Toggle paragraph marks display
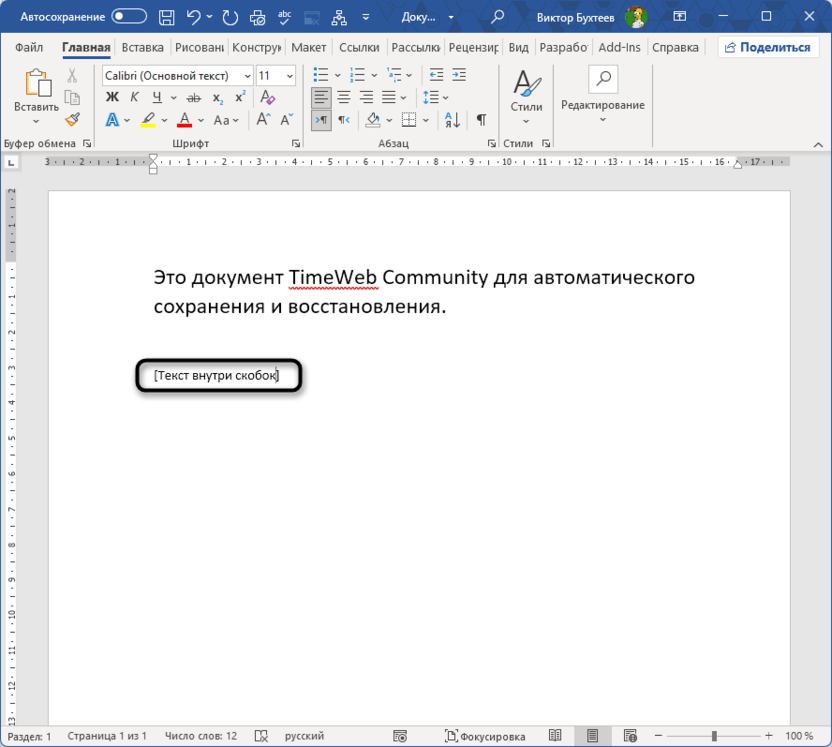Image resolution: width=832 pixels, height=747 pixels. point(481,120)
